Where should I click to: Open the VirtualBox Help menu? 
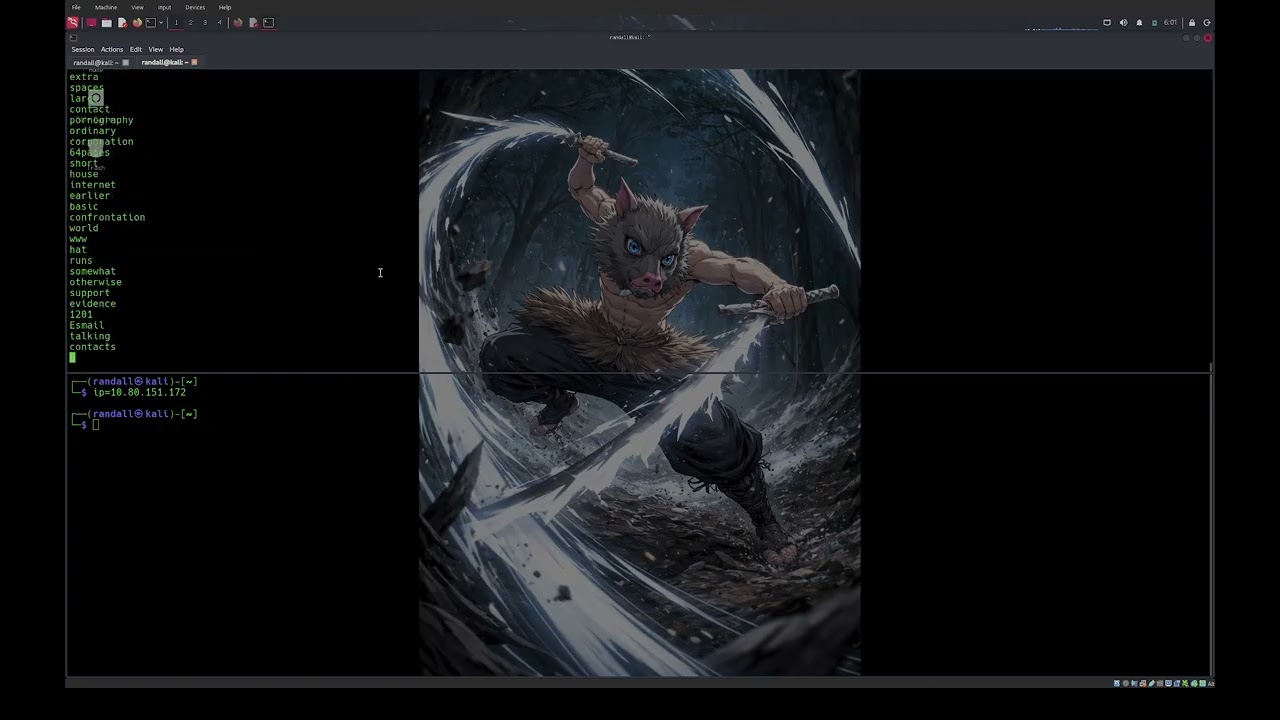225,7
